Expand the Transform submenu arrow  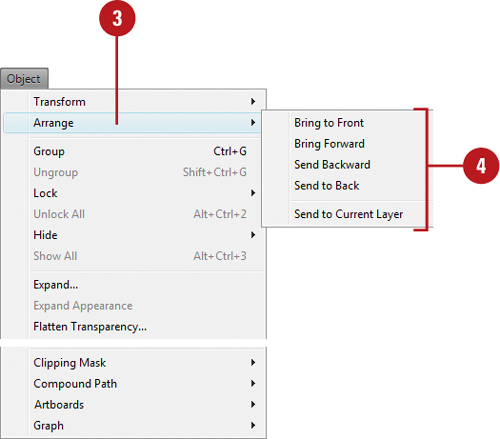(253, 101)
